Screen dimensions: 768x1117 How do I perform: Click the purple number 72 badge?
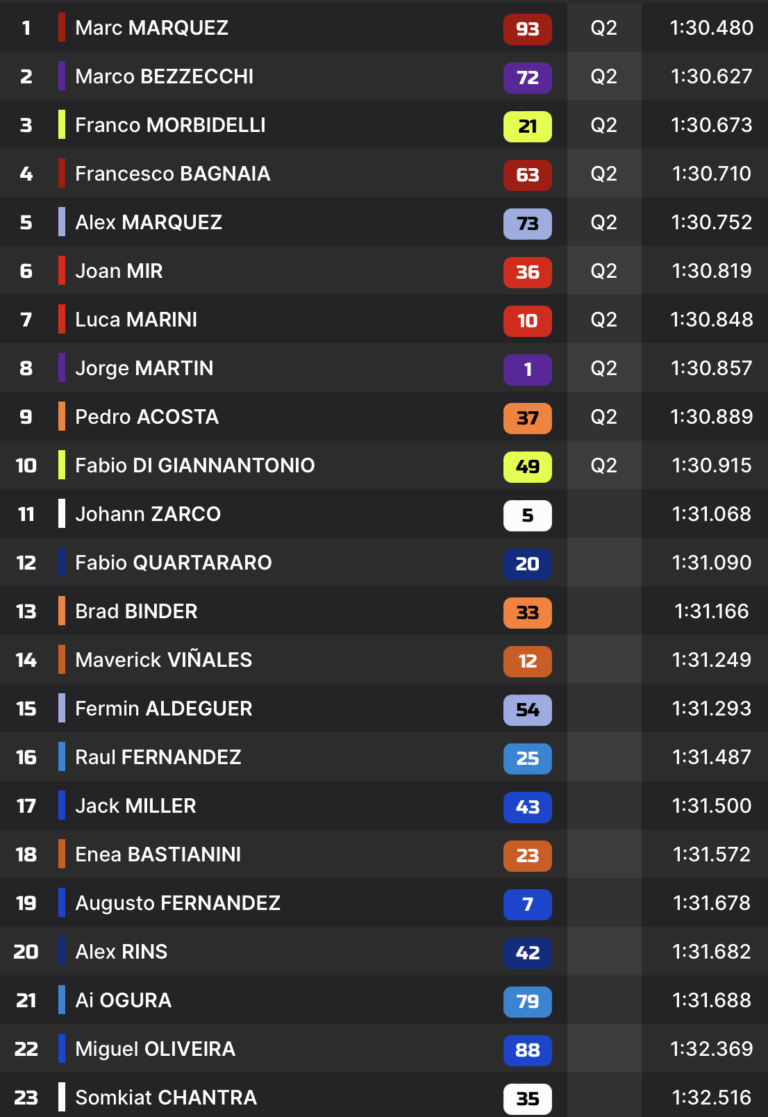pyautogui.click(x=527, y=77)
